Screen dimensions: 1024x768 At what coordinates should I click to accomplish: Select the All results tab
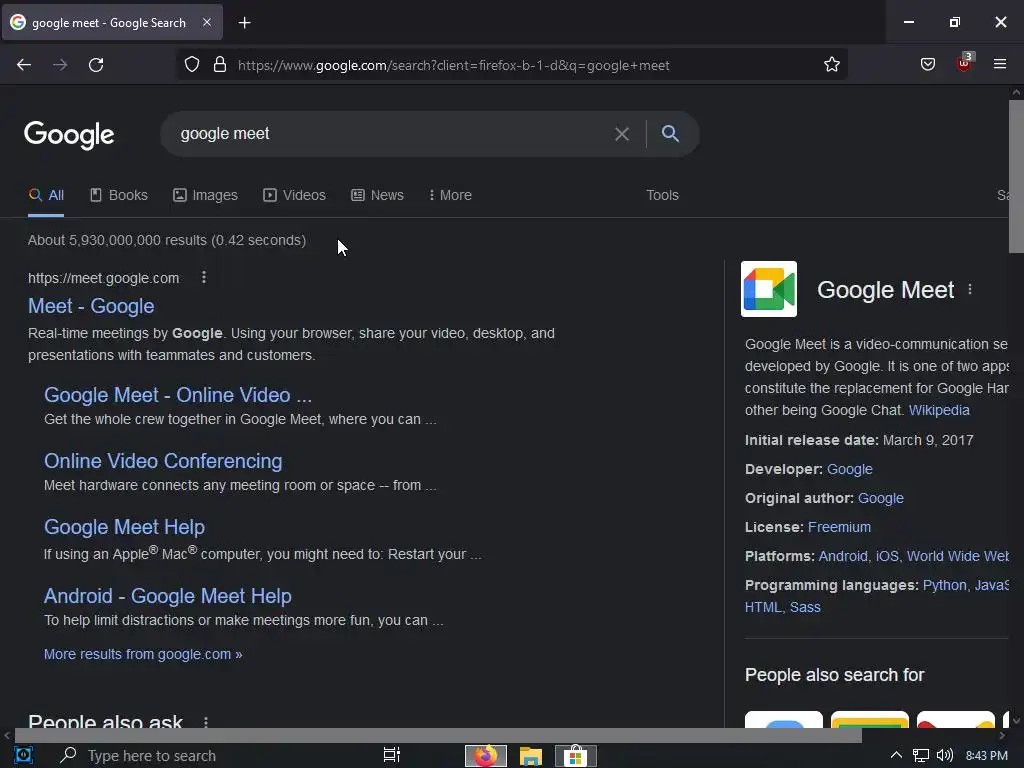tap(46, 195)
